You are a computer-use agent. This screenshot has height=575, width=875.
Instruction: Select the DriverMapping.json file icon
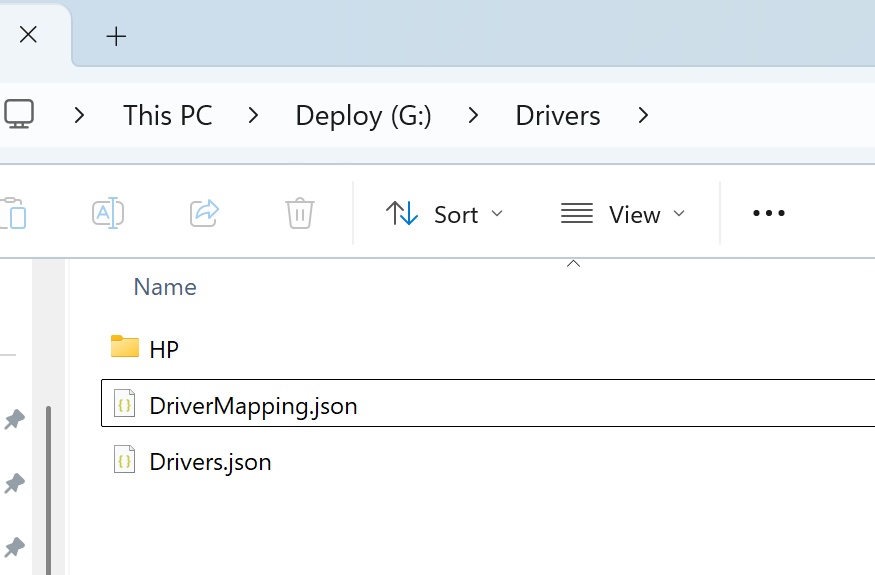click(125, 405)
